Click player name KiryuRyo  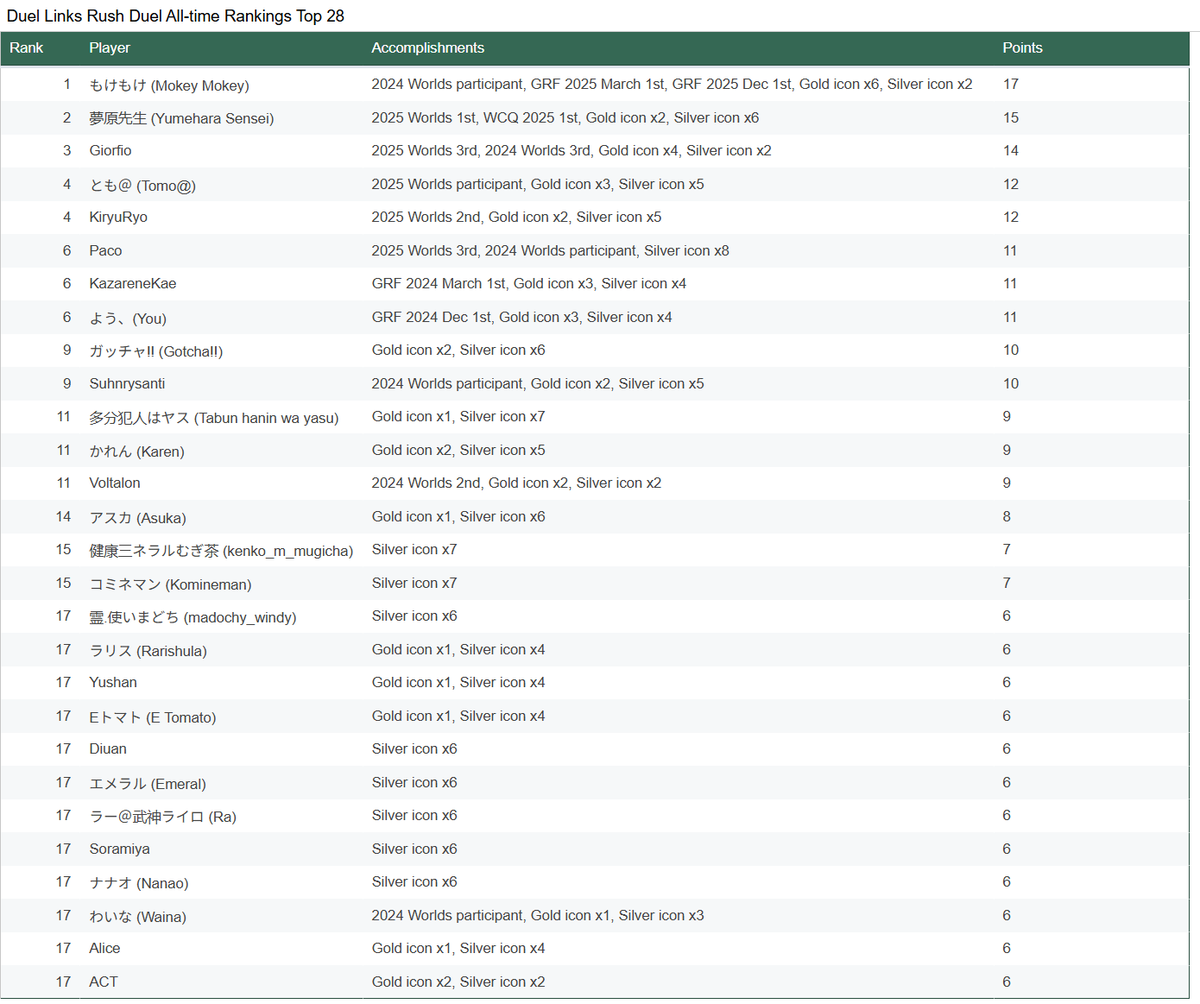coord(118,217)
